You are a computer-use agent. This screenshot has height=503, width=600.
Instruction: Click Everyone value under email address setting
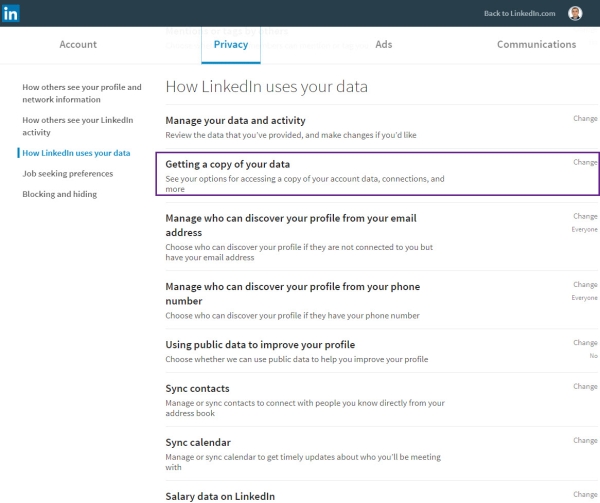tap(584, 230)
